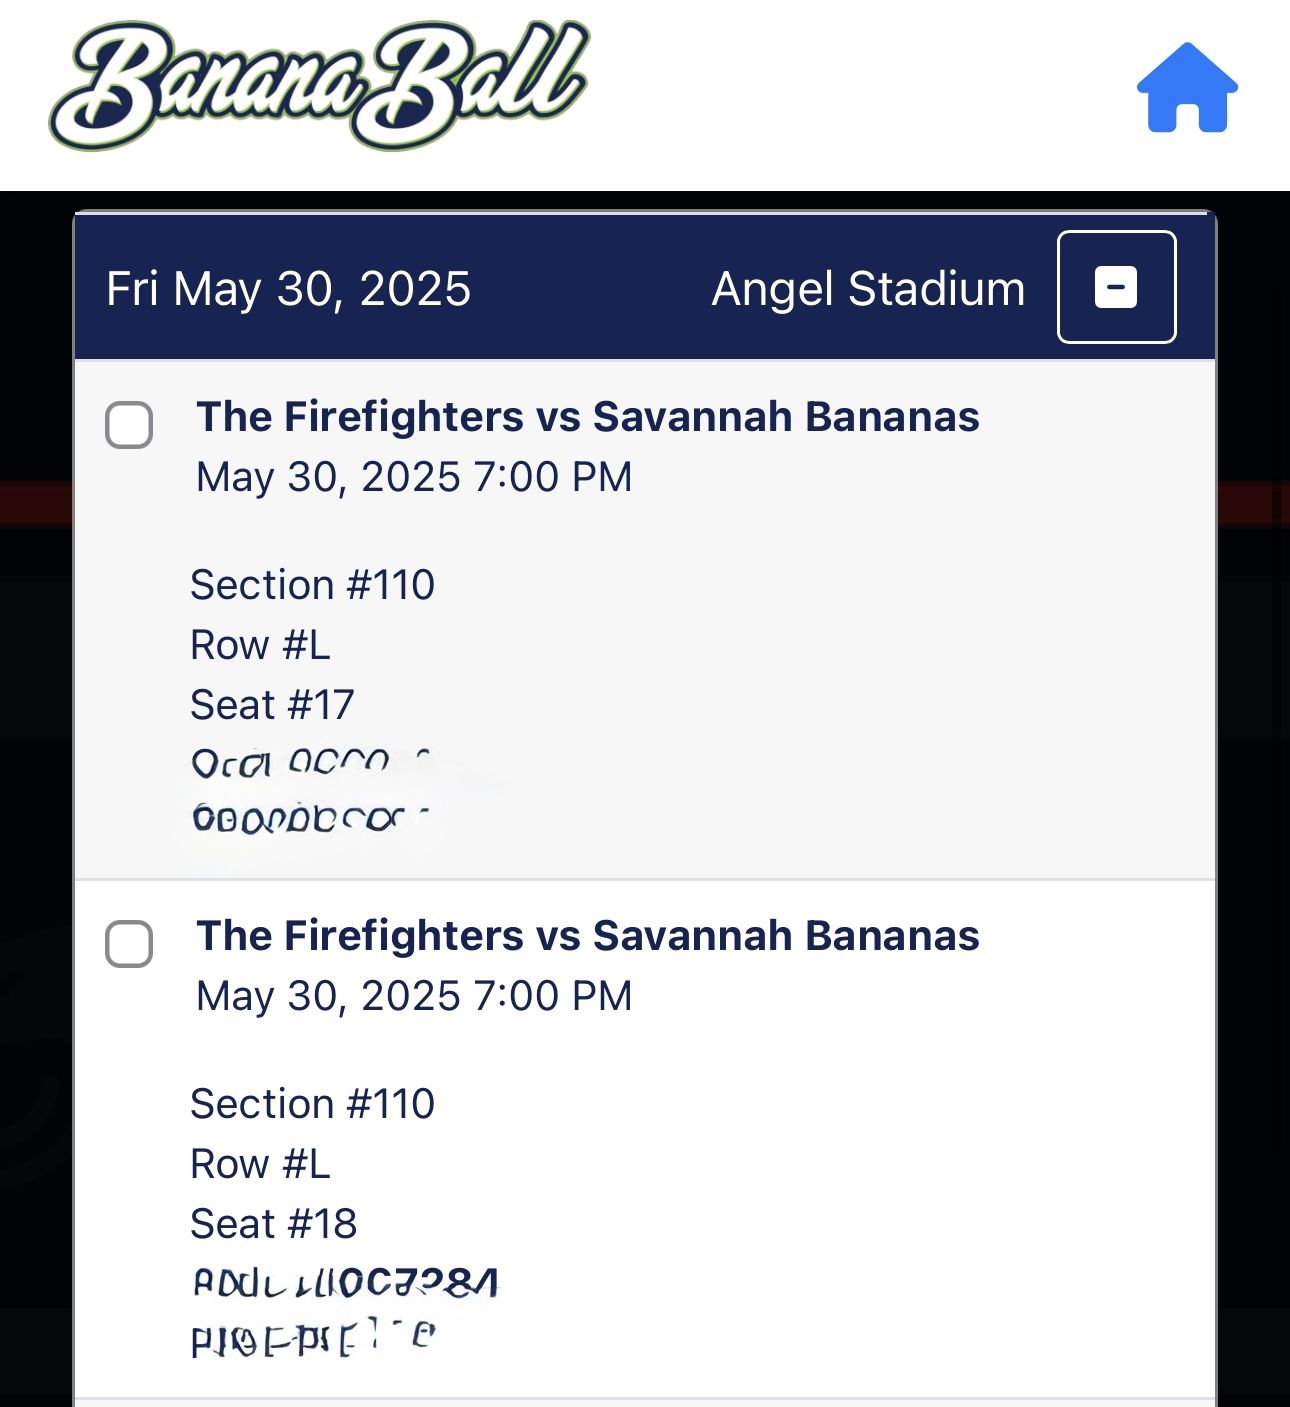The height and width of the screenshot is (1407, 1290).
Task: Click the first ticket's 7:00 PM date line
Action: click(414, 477)
